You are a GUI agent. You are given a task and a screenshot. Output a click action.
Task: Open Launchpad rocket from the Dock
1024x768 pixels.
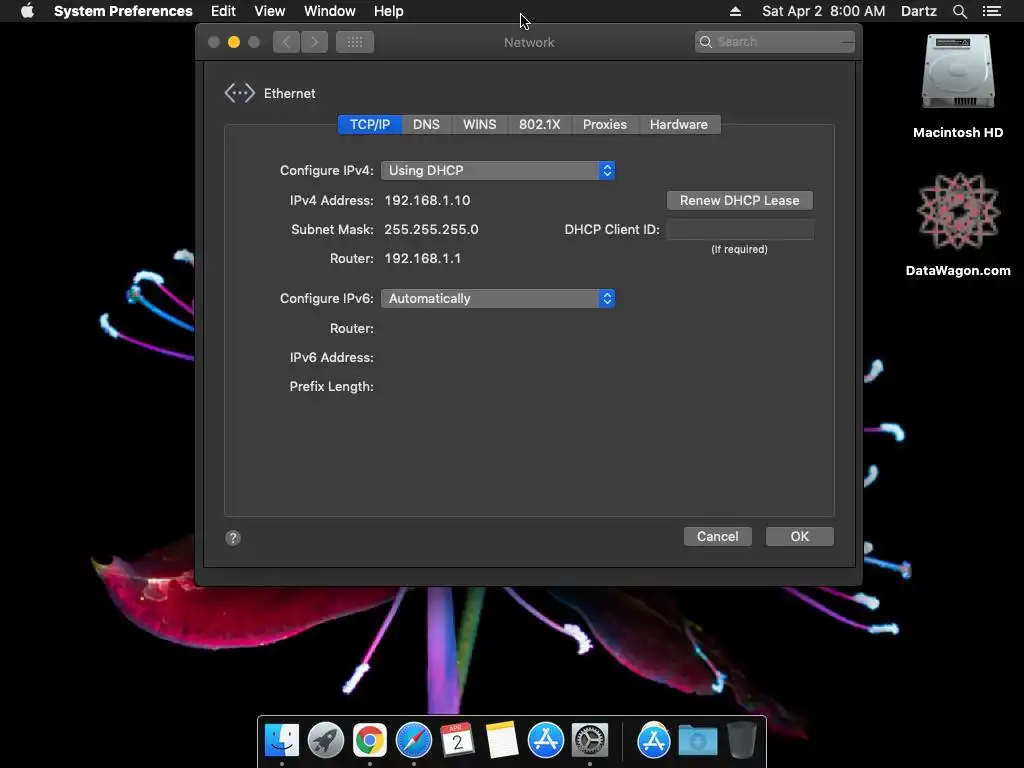point(326,740)
